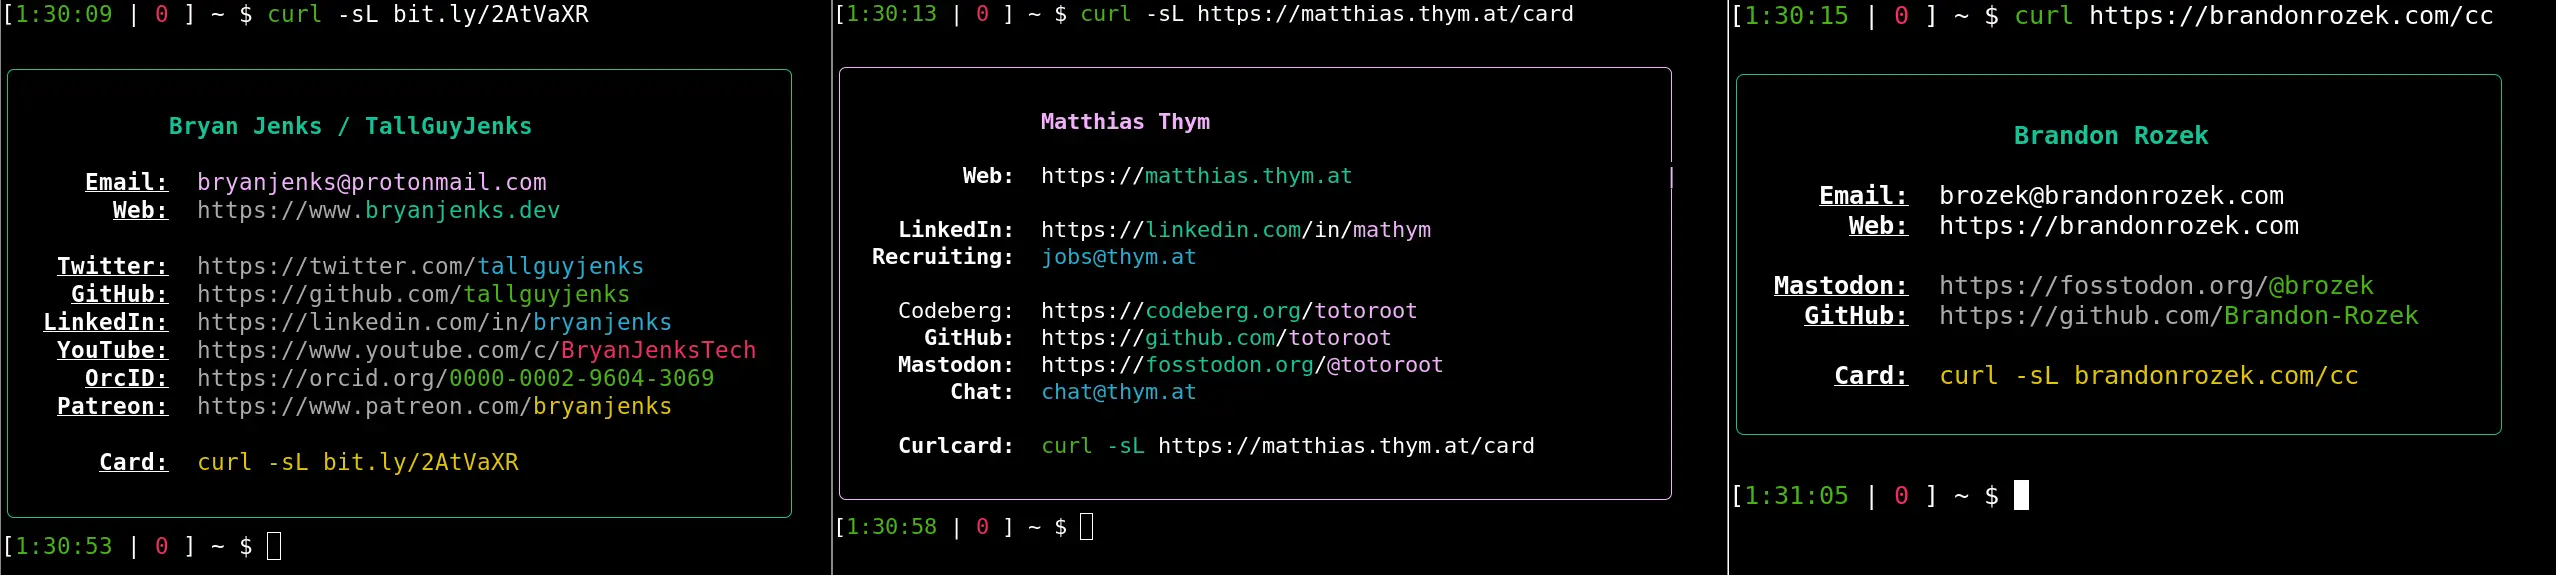Click the 'OrcID:' label
The height and width of the screenshot is (575, 2556).
point(127,378)
